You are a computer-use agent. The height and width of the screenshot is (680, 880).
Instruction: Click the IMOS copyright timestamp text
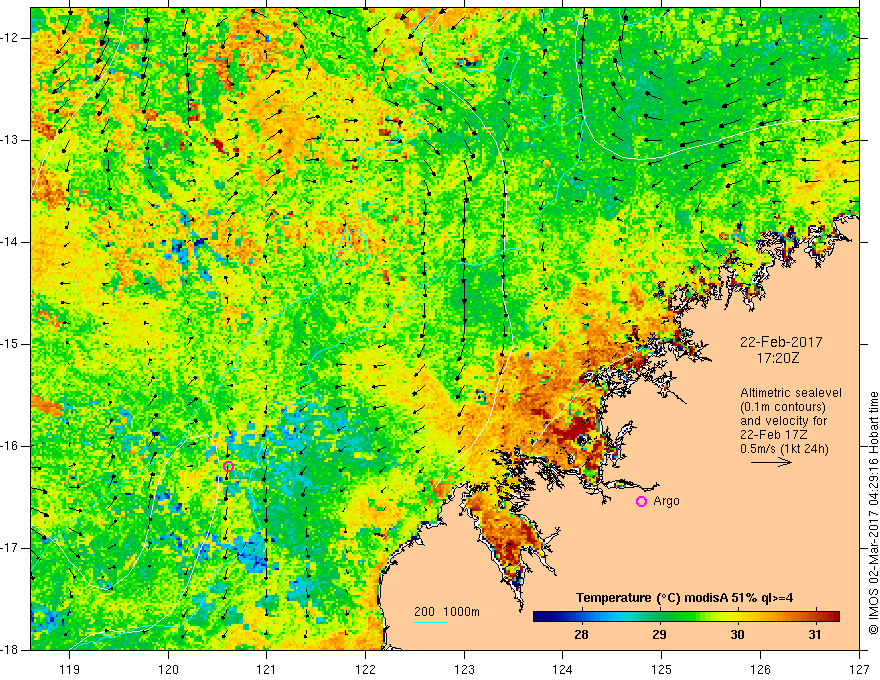[873, 513]
